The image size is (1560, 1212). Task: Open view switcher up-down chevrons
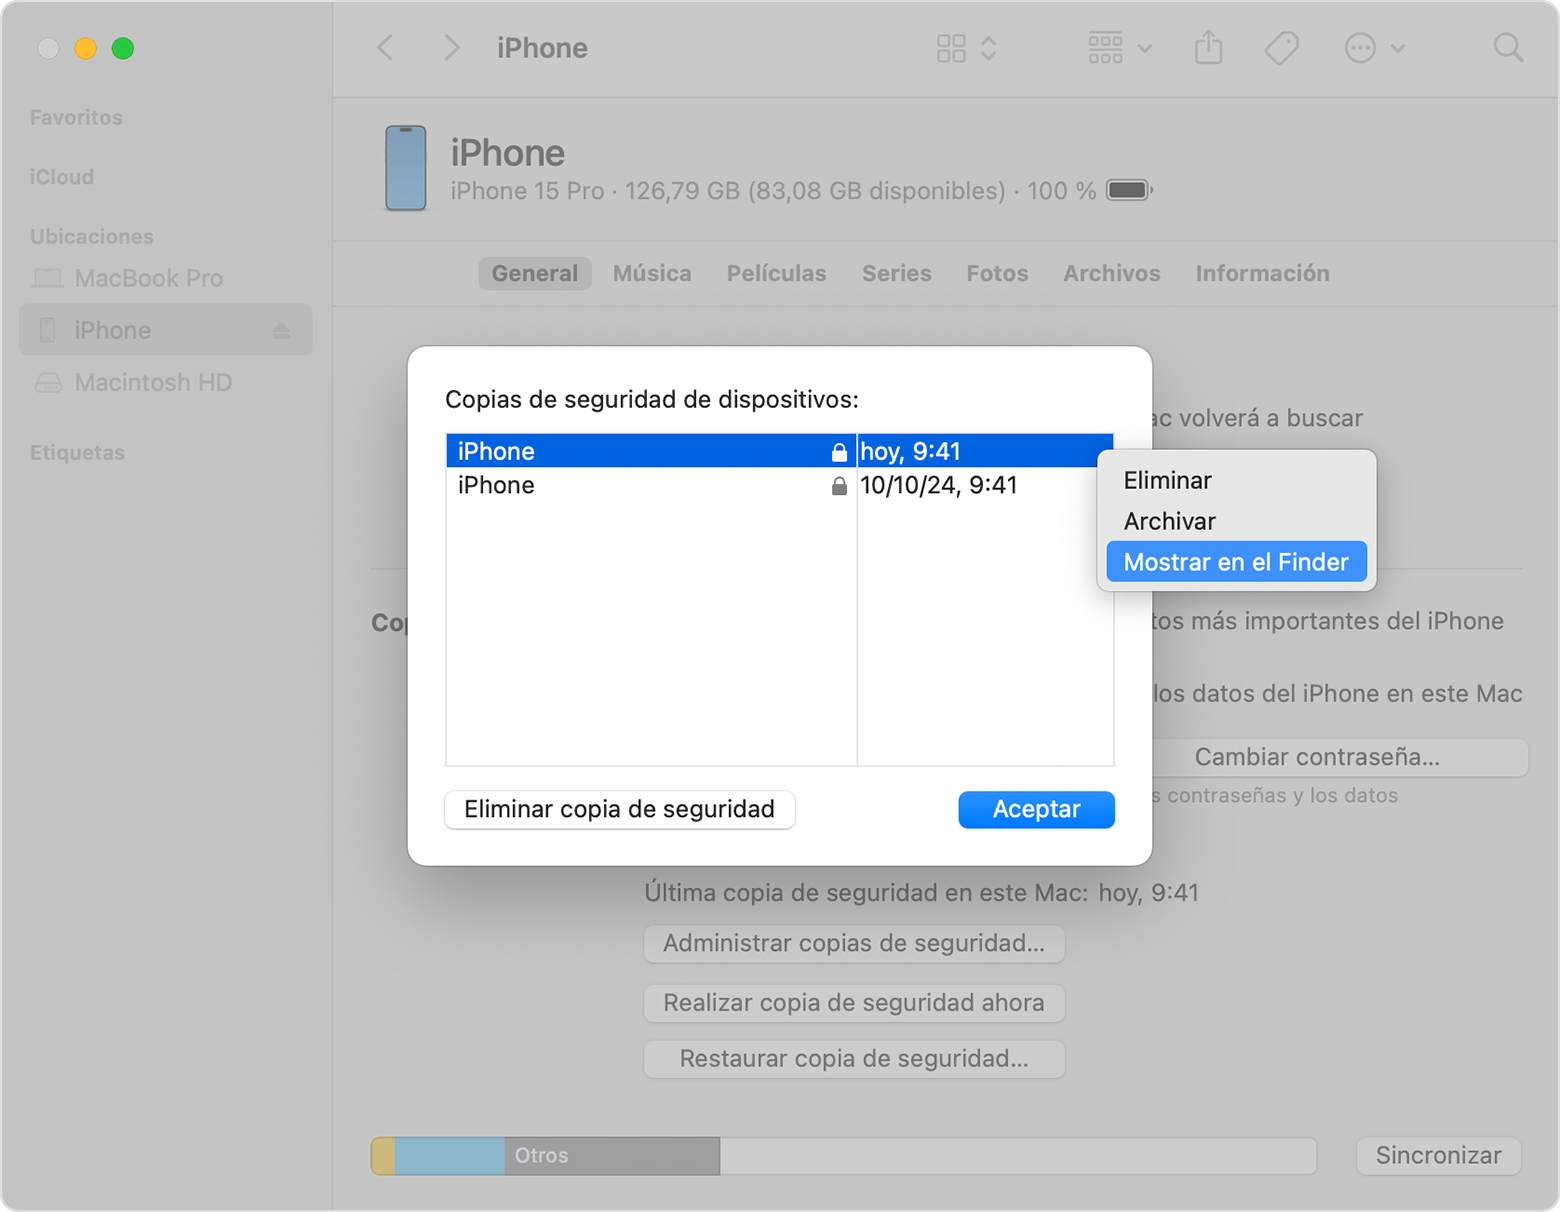pos(988,48)
